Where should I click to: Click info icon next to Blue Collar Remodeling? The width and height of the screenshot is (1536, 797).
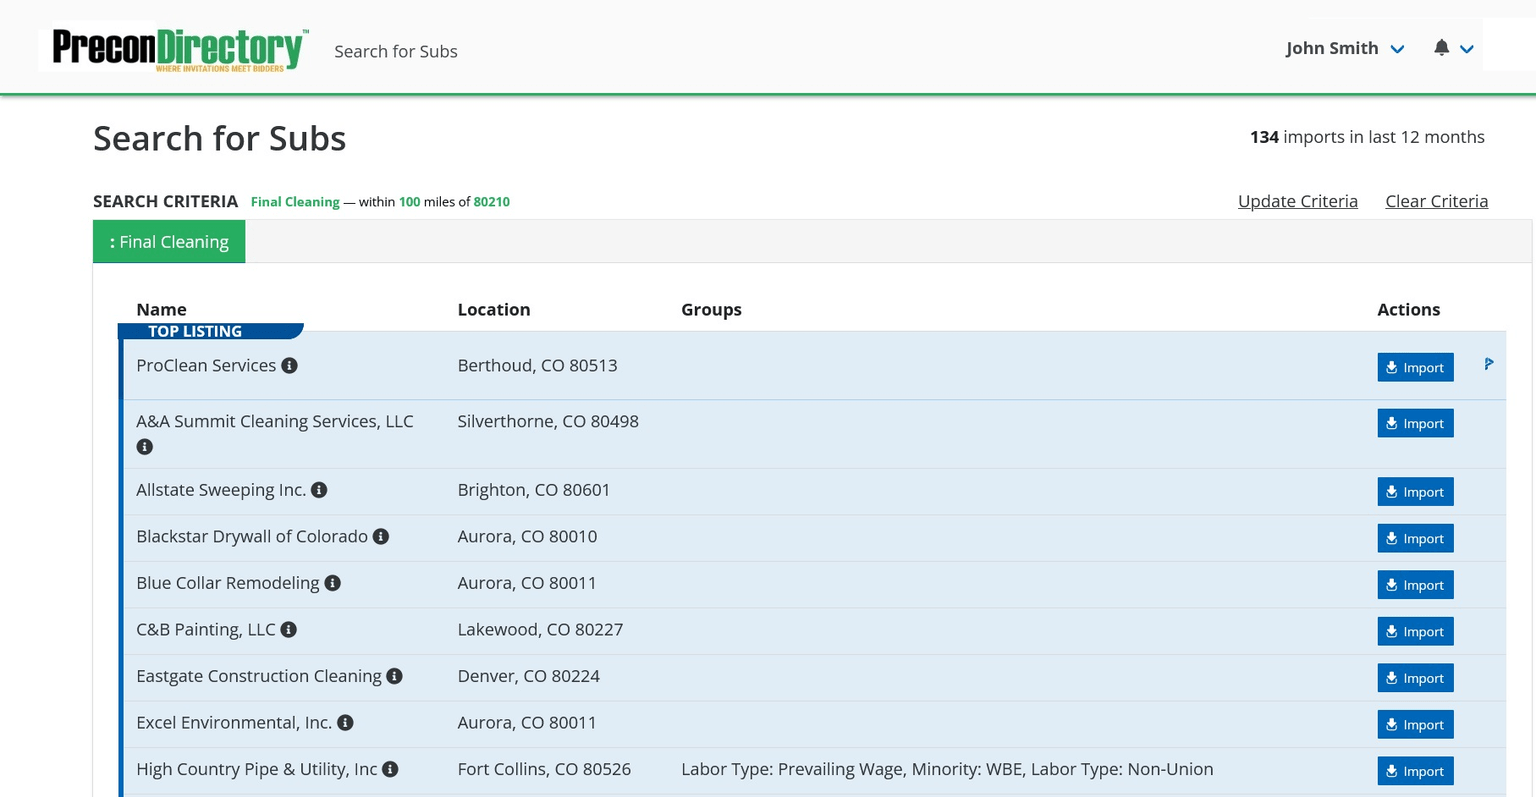click(x=333, y=583)
